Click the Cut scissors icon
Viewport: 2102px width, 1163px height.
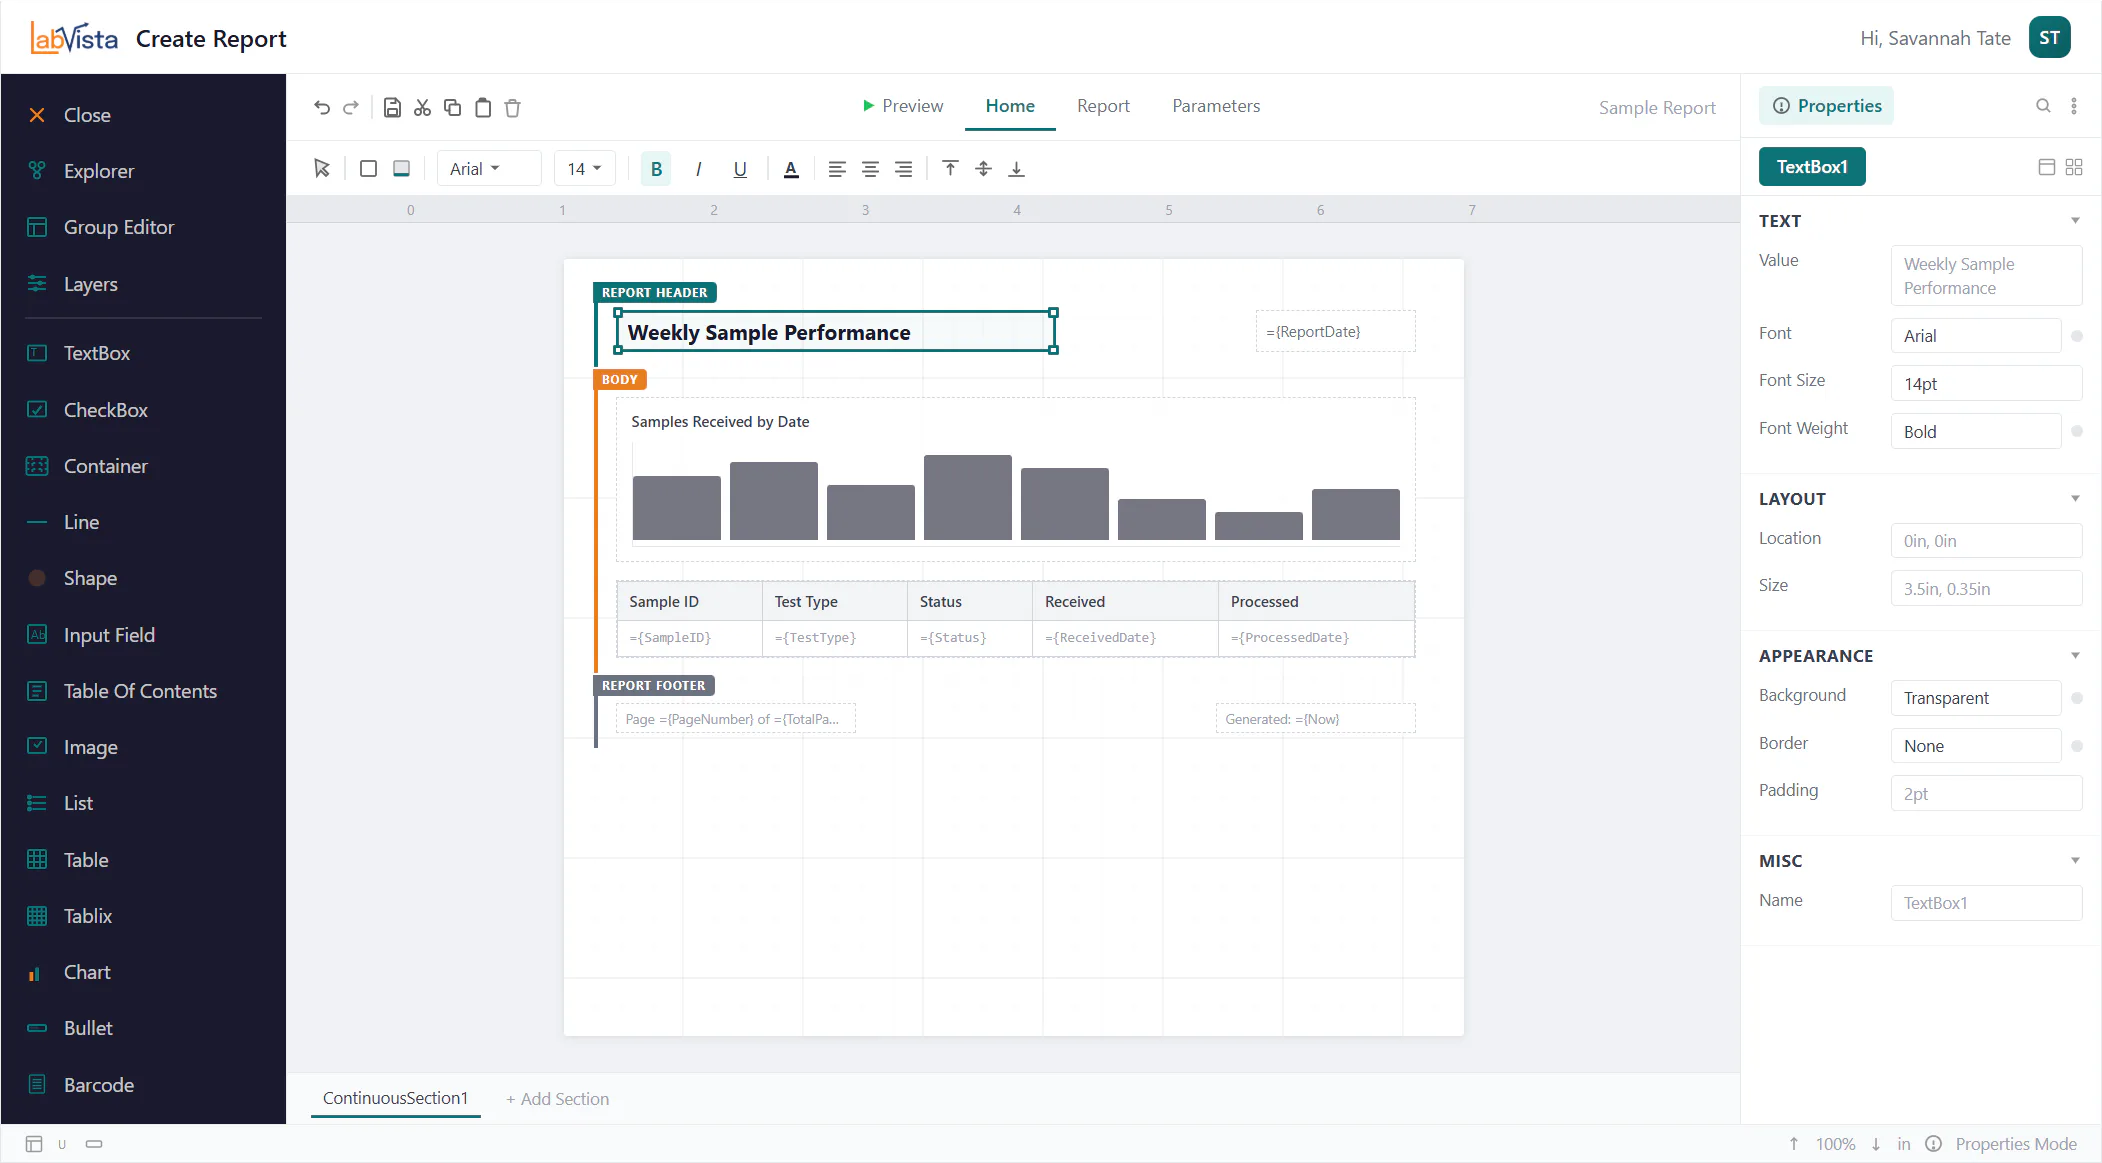click(423, 107)
